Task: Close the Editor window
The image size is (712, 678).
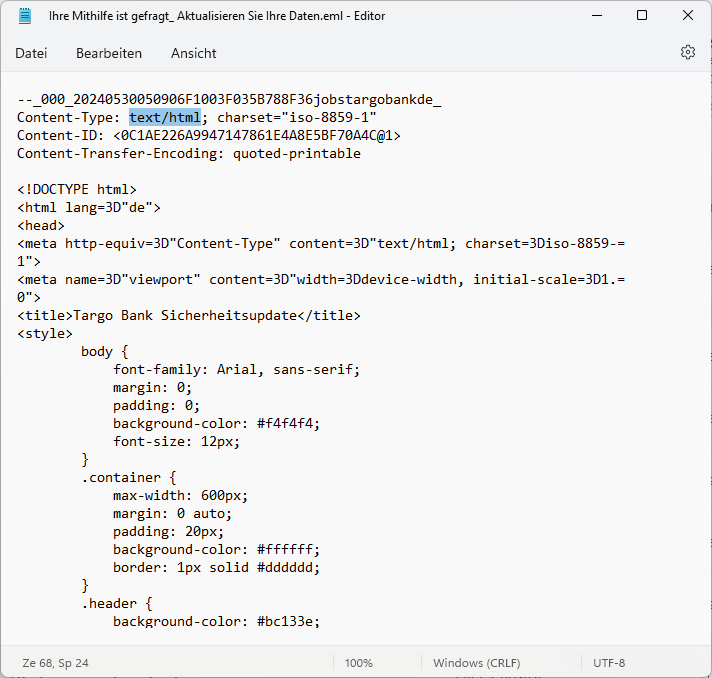Action: pyautogui.click(x=688, y=16)
